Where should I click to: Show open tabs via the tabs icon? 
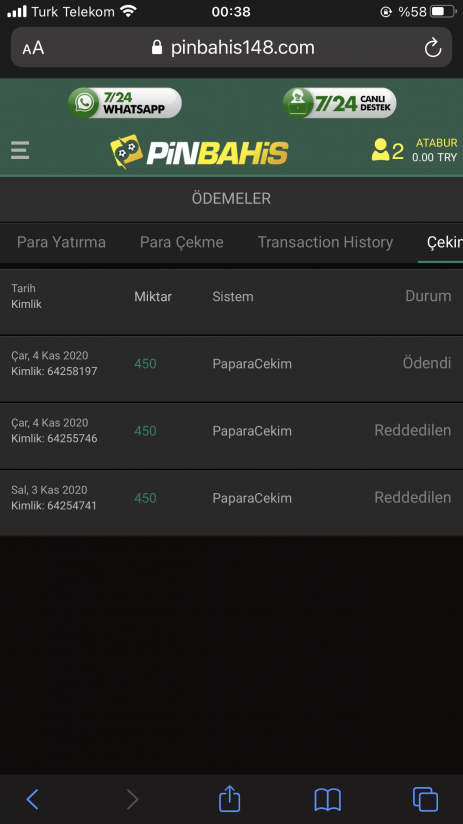click(425, 799)
